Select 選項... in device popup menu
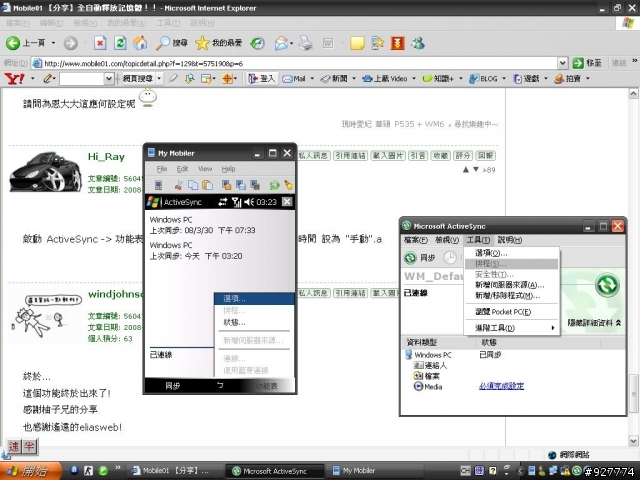 point(254,299)
